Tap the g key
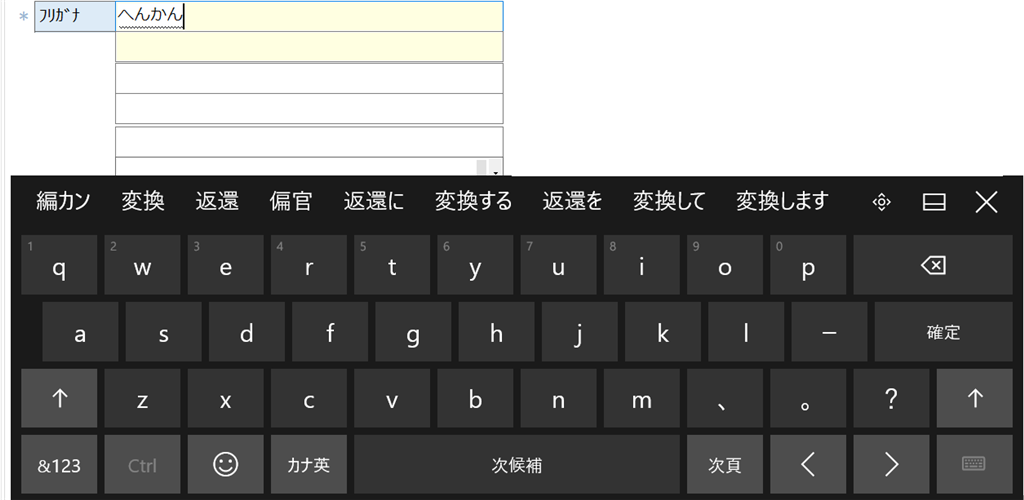The width and height of the screenshot is (1024, 500). (413, 332)
